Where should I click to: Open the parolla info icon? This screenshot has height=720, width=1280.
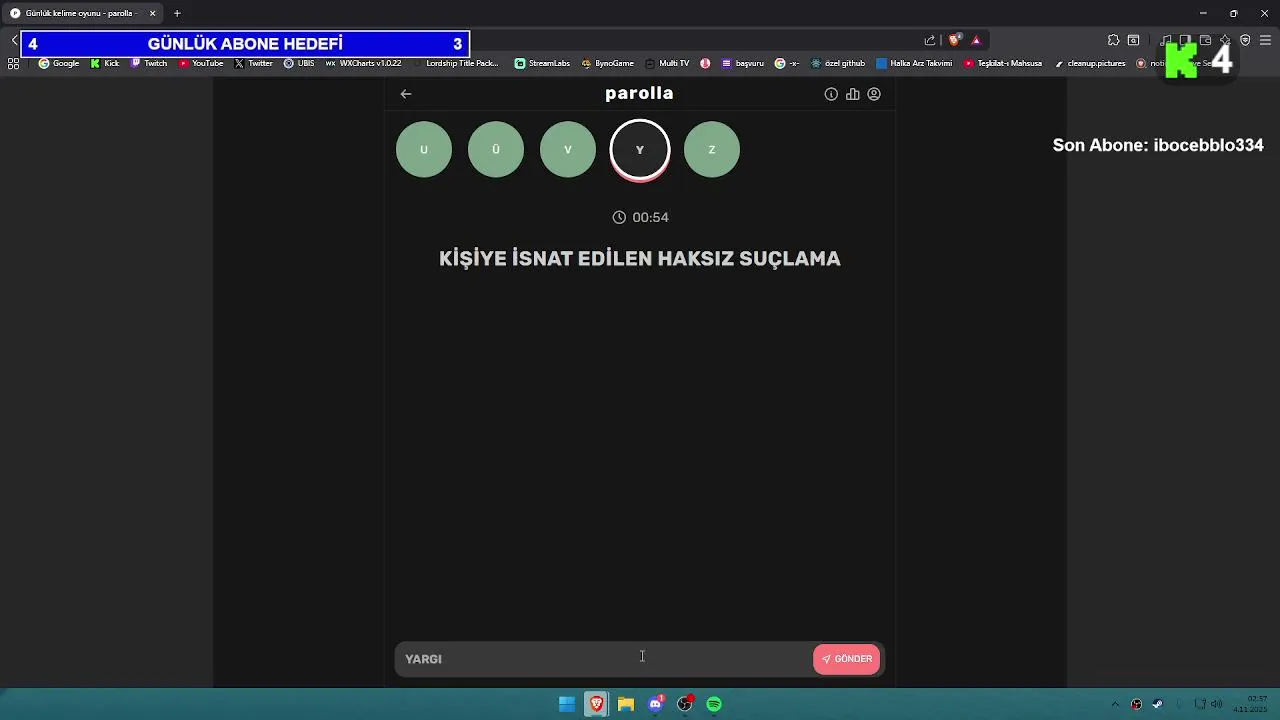pos(831,94)
